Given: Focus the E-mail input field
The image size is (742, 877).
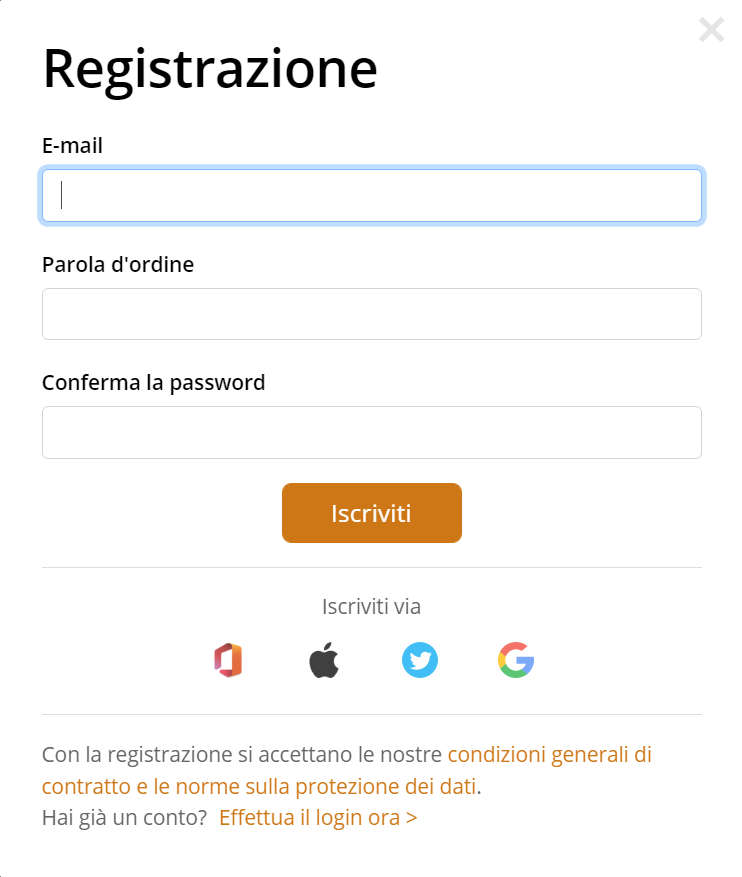Looking at the screenshot, I should tap(372, 196).
